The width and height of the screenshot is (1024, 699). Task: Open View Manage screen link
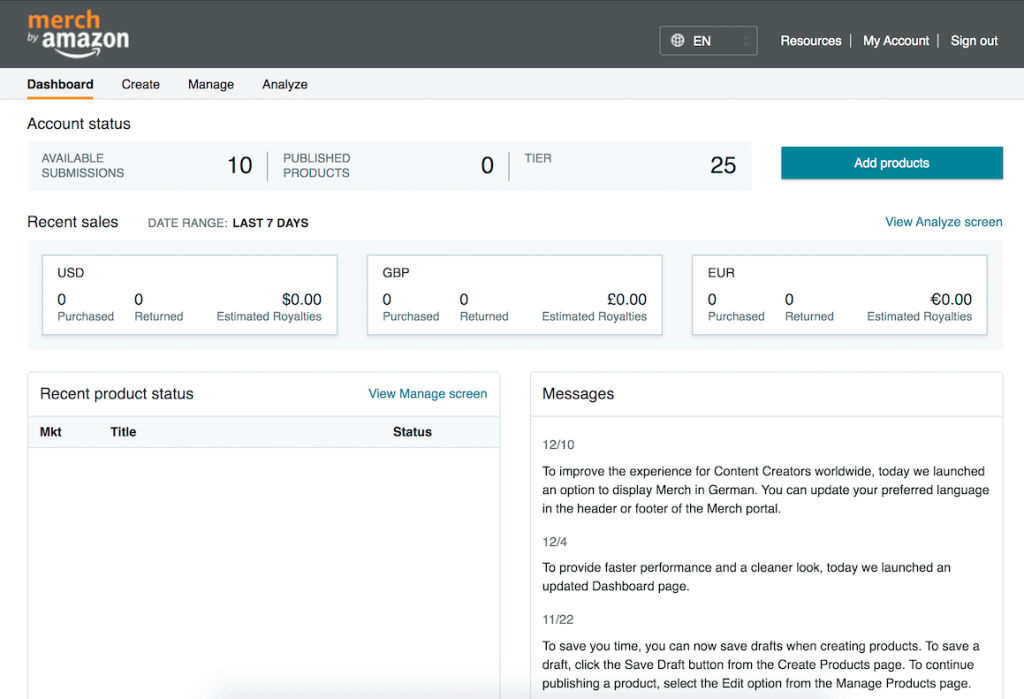pos(428,394)
